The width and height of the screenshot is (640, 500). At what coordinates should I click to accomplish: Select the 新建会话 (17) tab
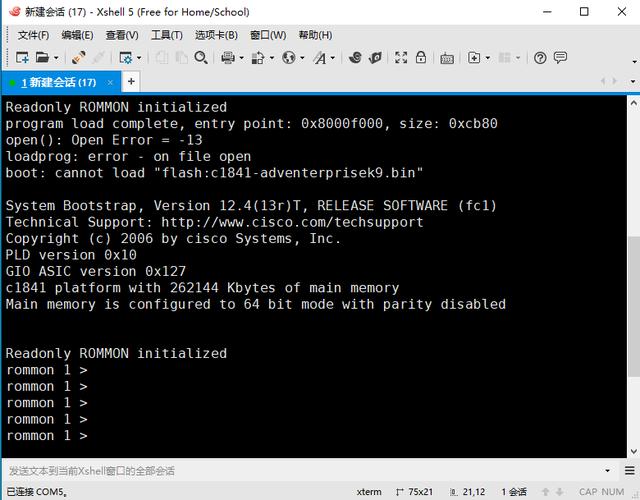[59, 82]
